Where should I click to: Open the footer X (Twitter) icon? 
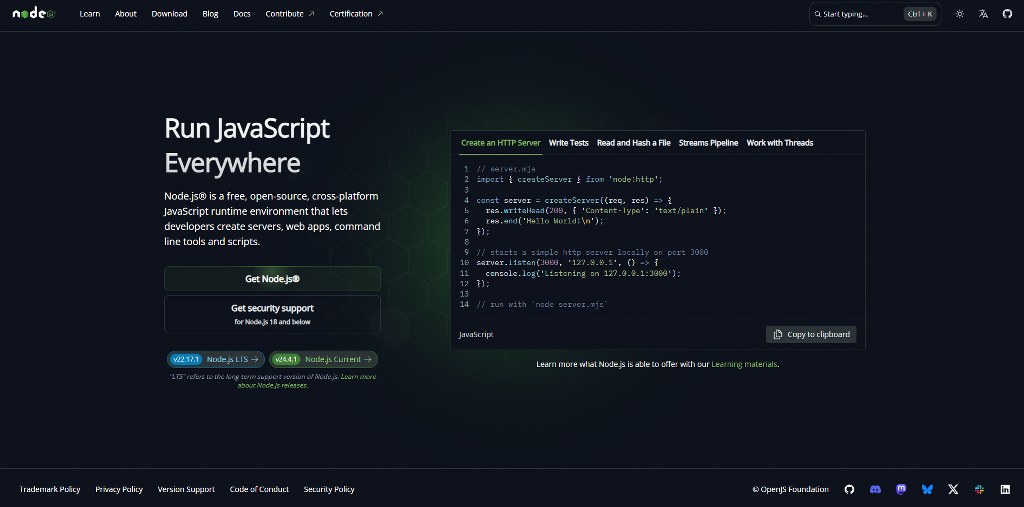click(953, 489)
